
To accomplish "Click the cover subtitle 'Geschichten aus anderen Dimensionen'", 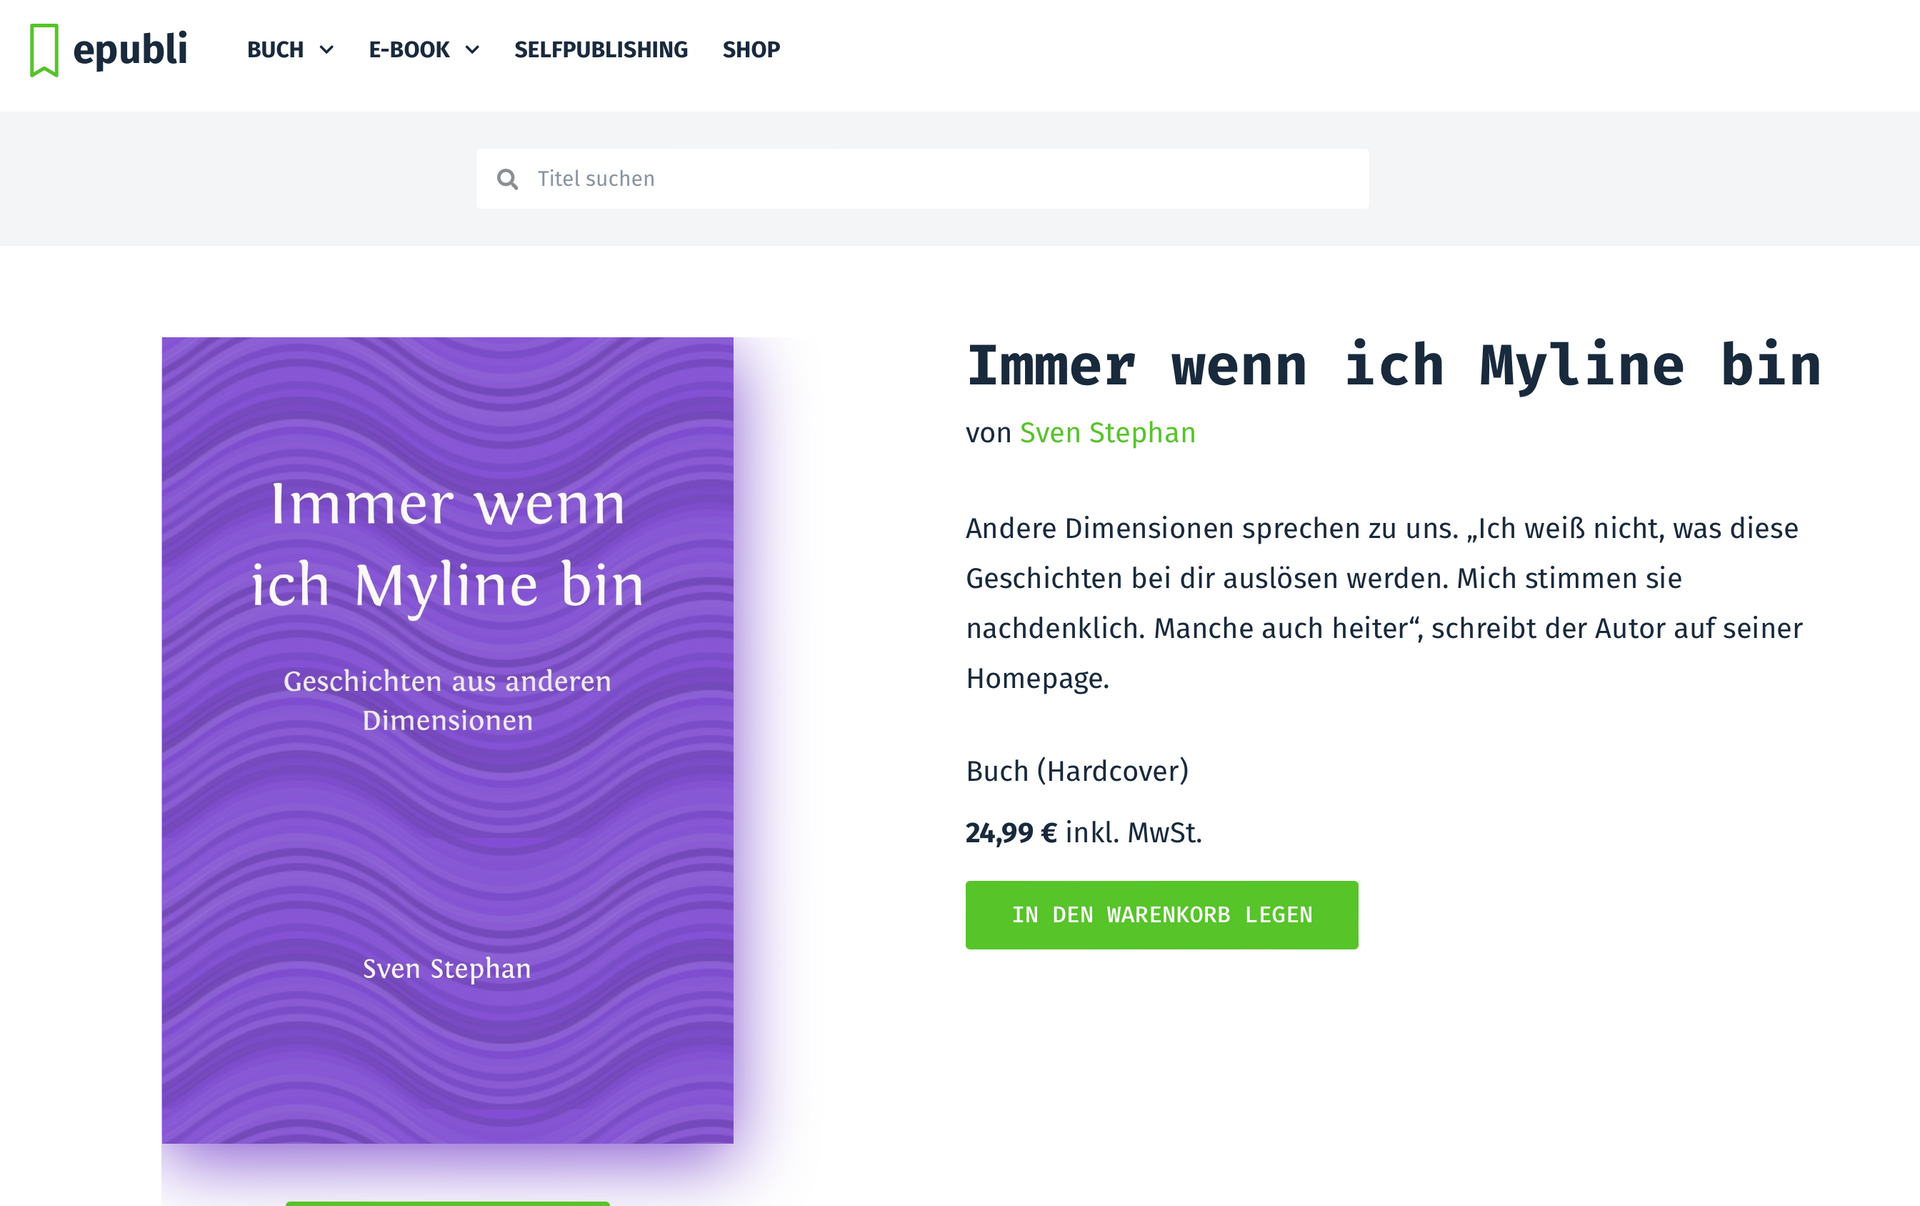I will (x=447, y=700).
